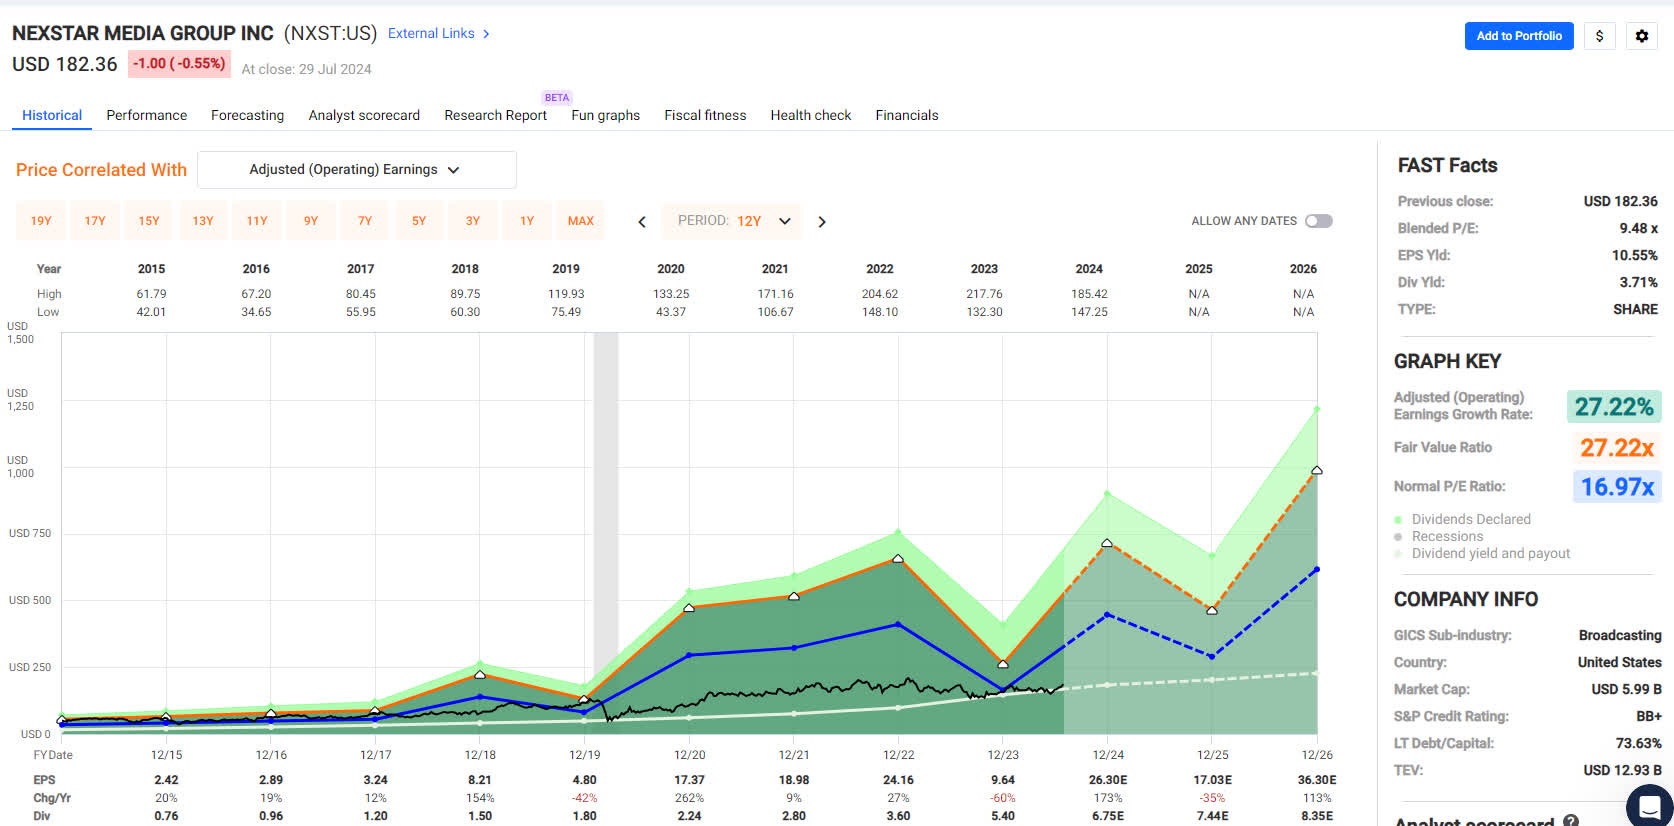The width and height of the screenshot is (1674, 826).
Task: Switch to the Historical tab
Action: click(52, 115)
